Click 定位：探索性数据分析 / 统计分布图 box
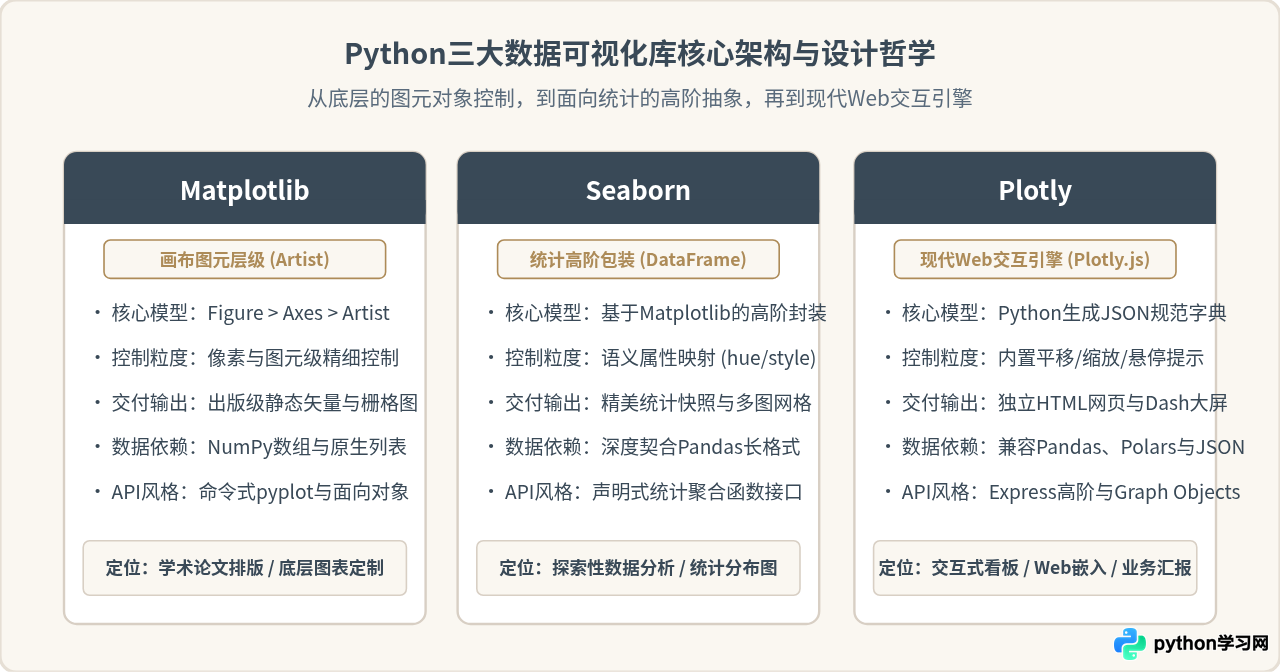The image size is (1280, 672). click(x=638, y=568)
